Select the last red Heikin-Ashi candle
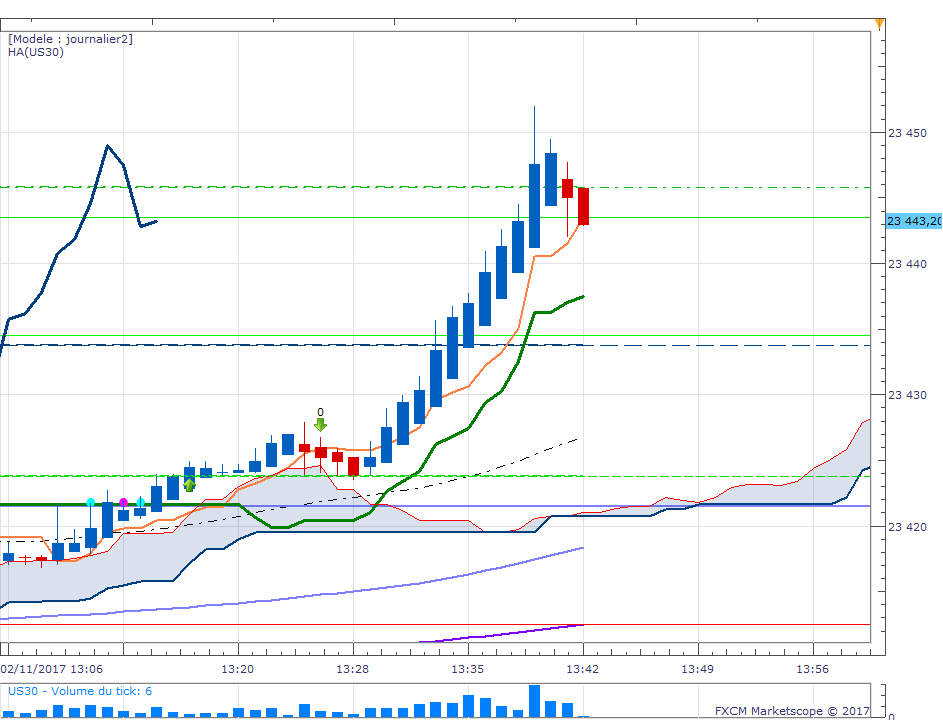943x720 pixels. (x=583, y=206)
